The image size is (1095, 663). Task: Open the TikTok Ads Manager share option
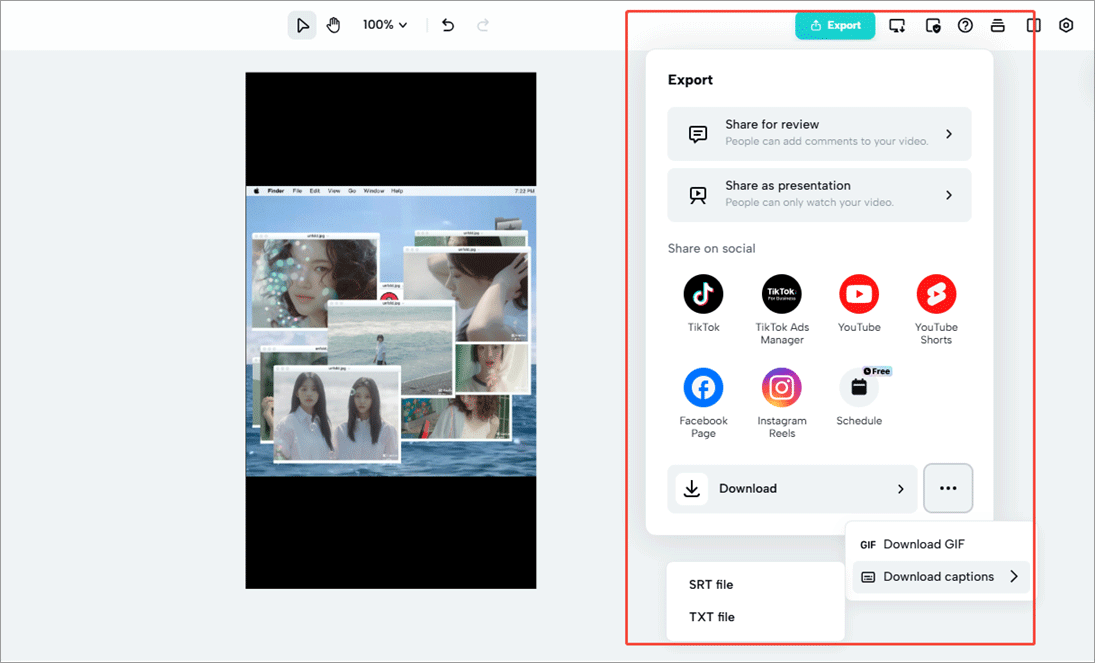(x=781, y=293)
